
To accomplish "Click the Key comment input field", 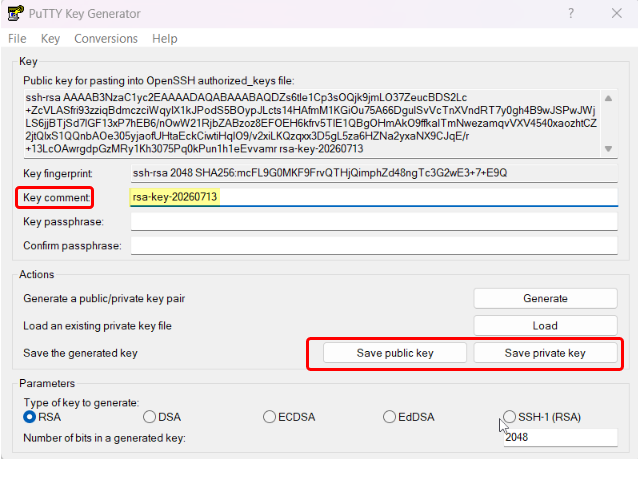I will [x=374, y=197].
